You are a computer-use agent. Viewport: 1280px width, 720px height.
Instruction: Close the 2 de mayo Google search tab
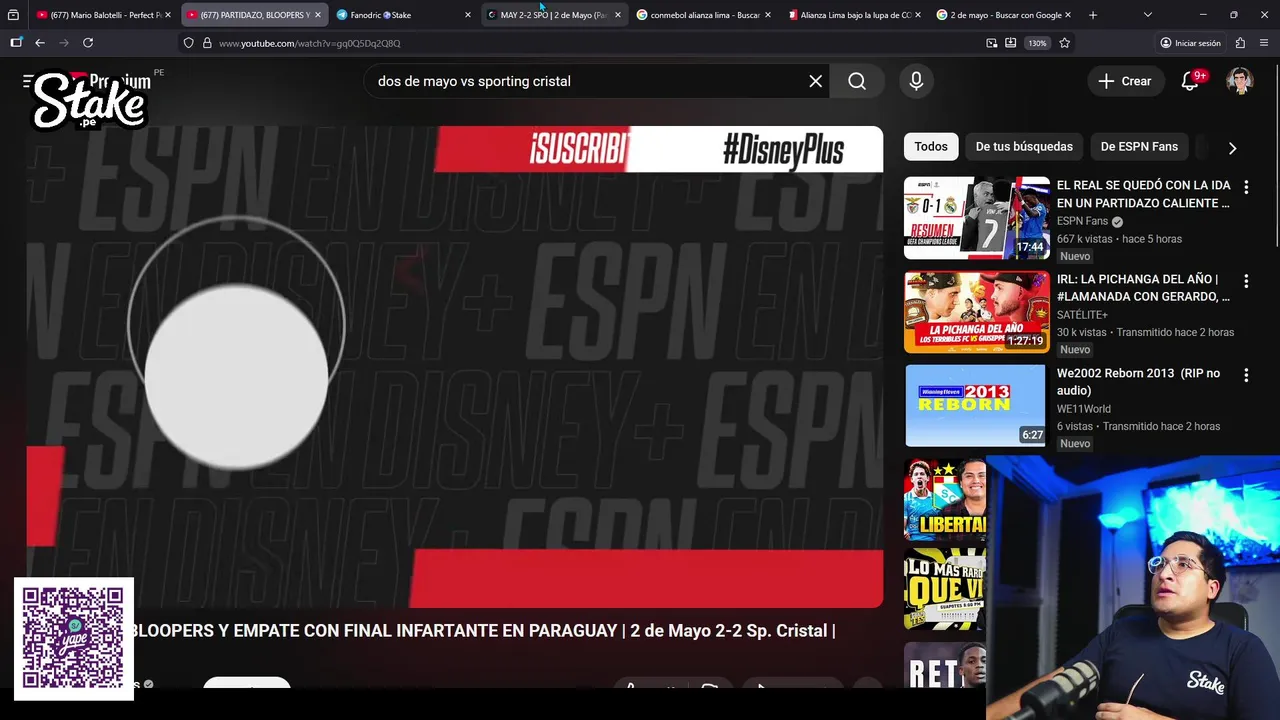1068,15
